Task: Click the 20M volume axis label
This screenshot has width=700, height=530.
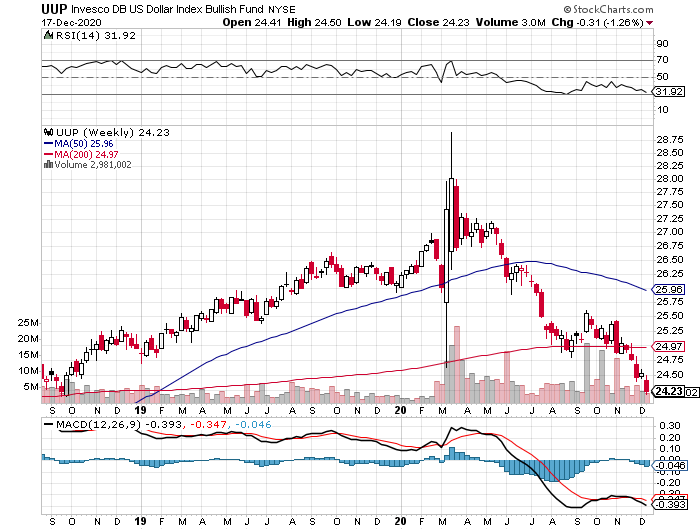Action: tap(28, 338)
